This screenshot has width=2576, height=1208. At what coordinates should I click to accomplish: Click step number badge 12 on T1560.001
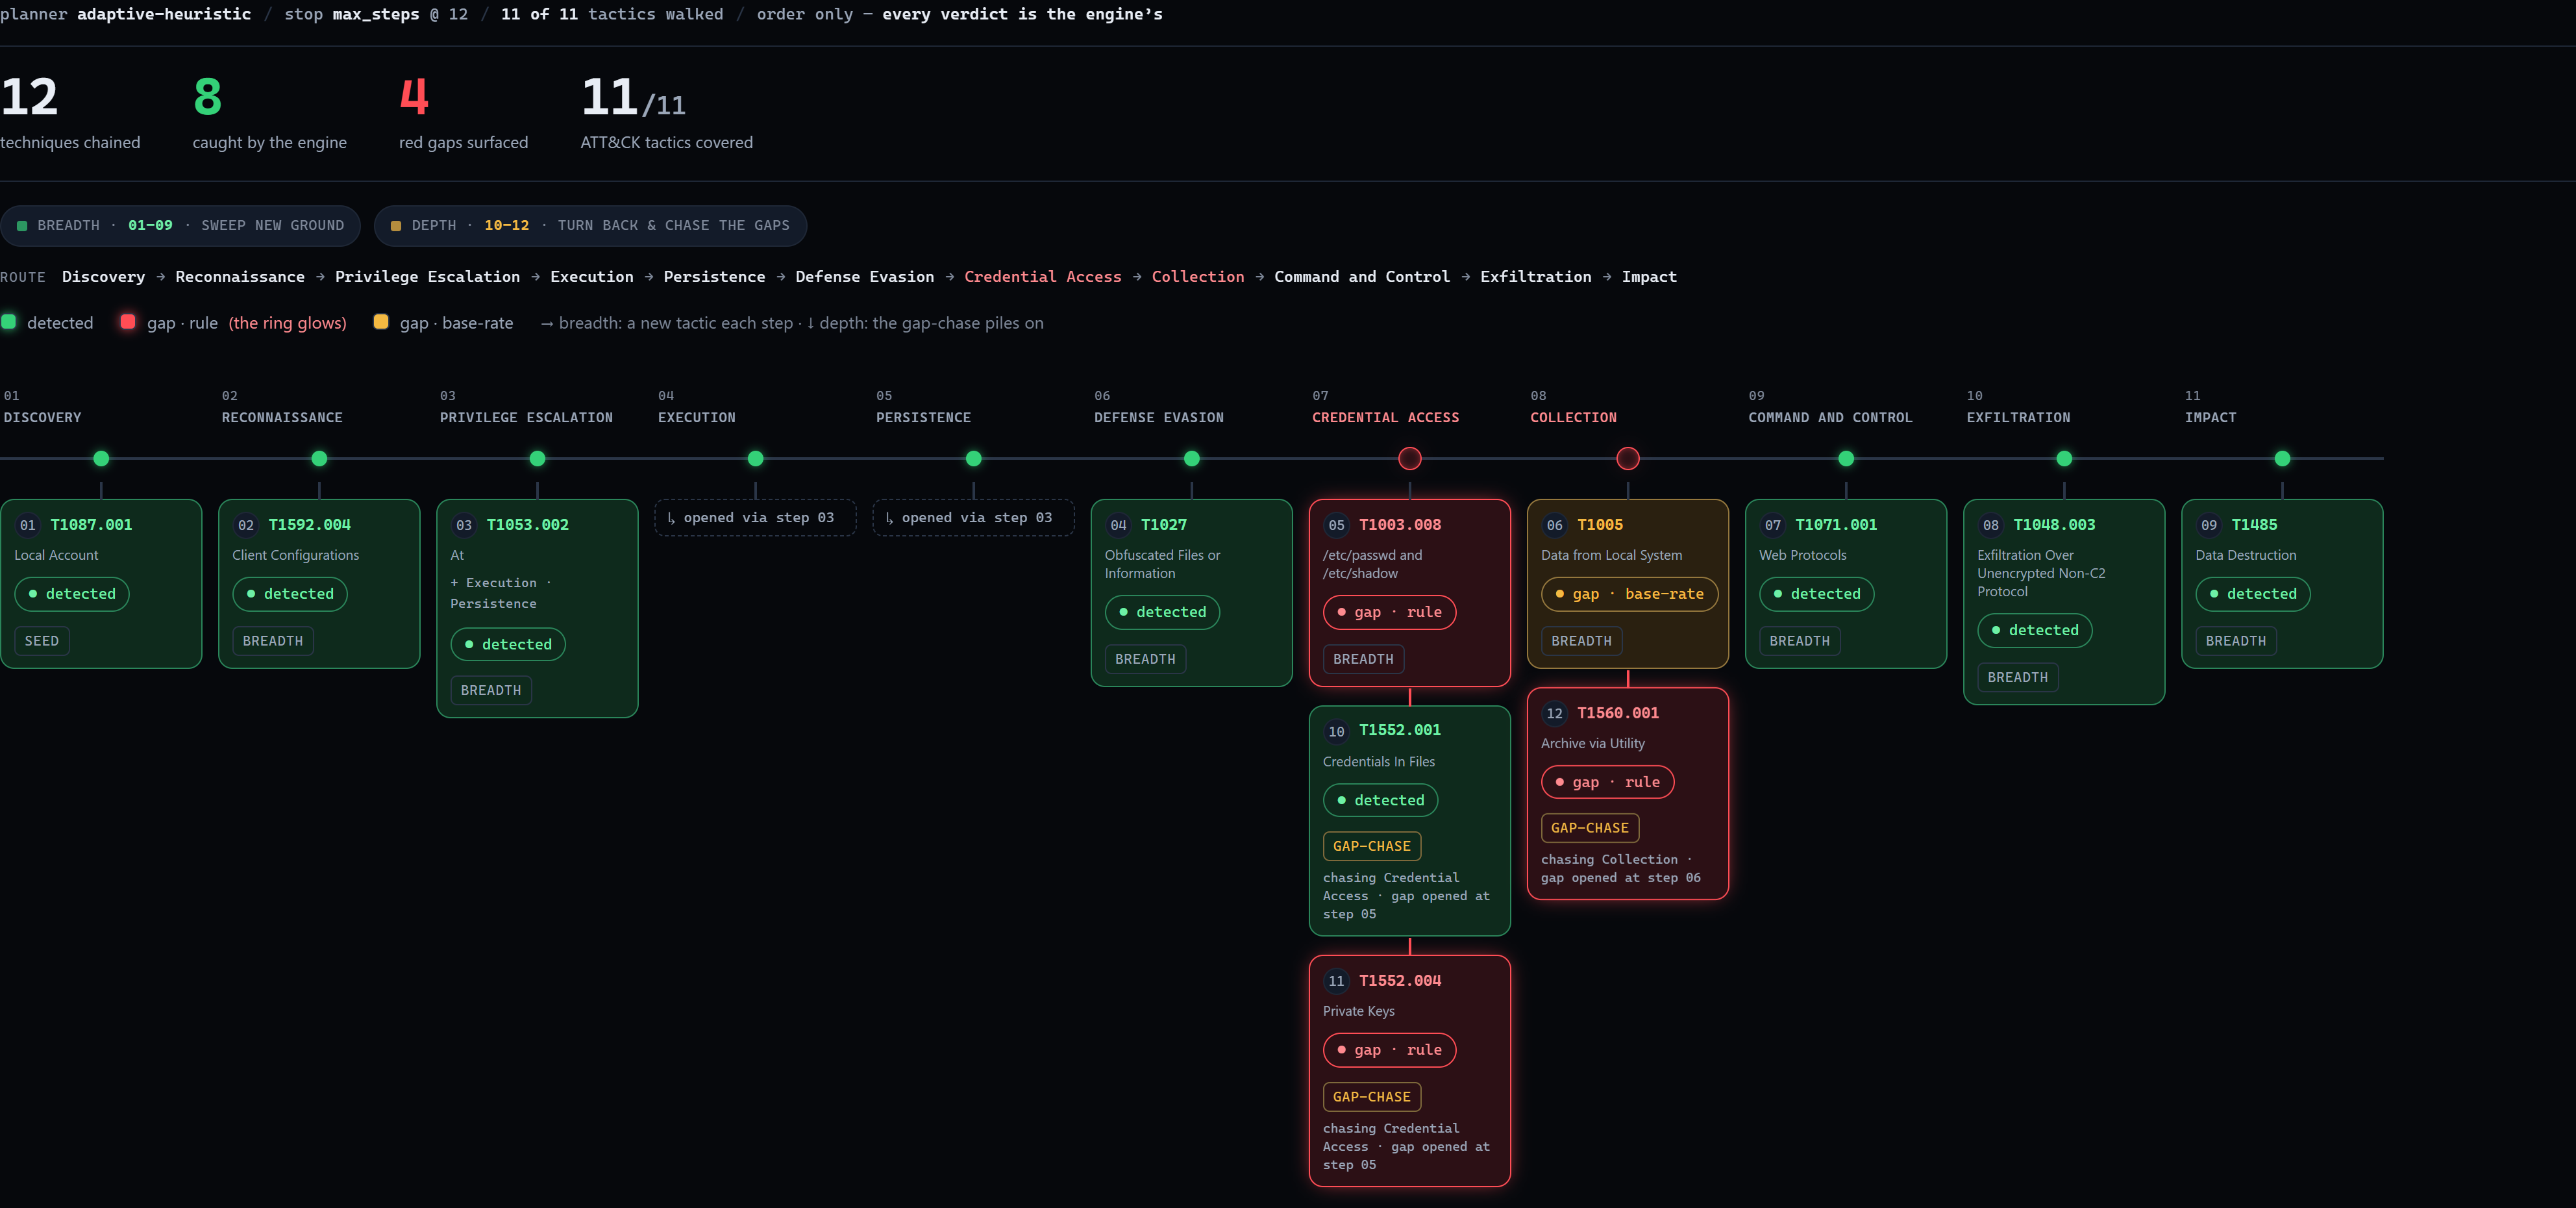click(1554, 714)
